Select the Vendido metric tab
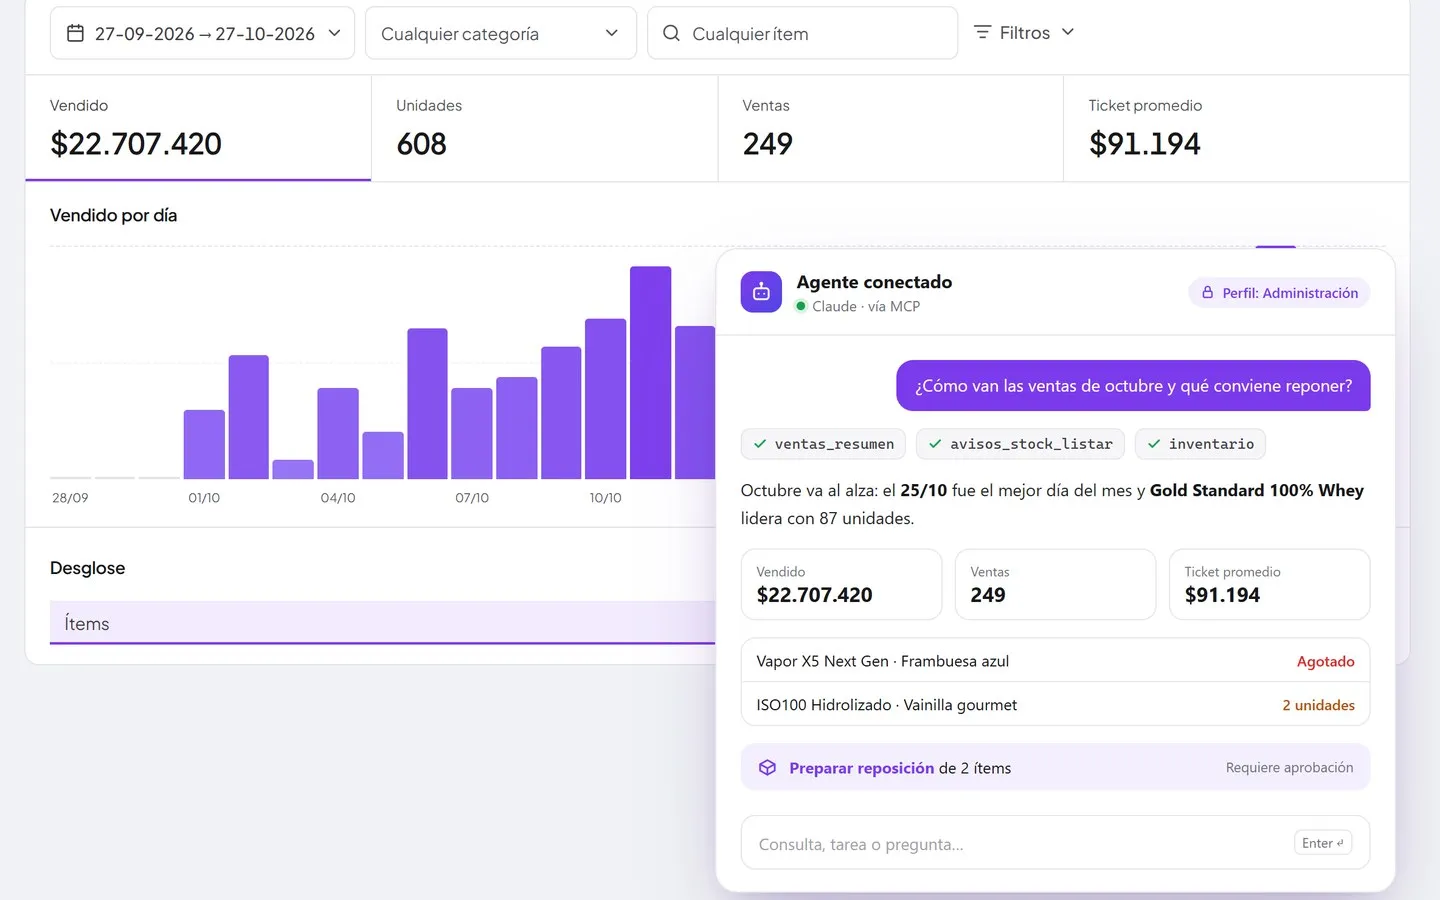The width and height of the screenshot is (1440, 900). pos(198,129)
